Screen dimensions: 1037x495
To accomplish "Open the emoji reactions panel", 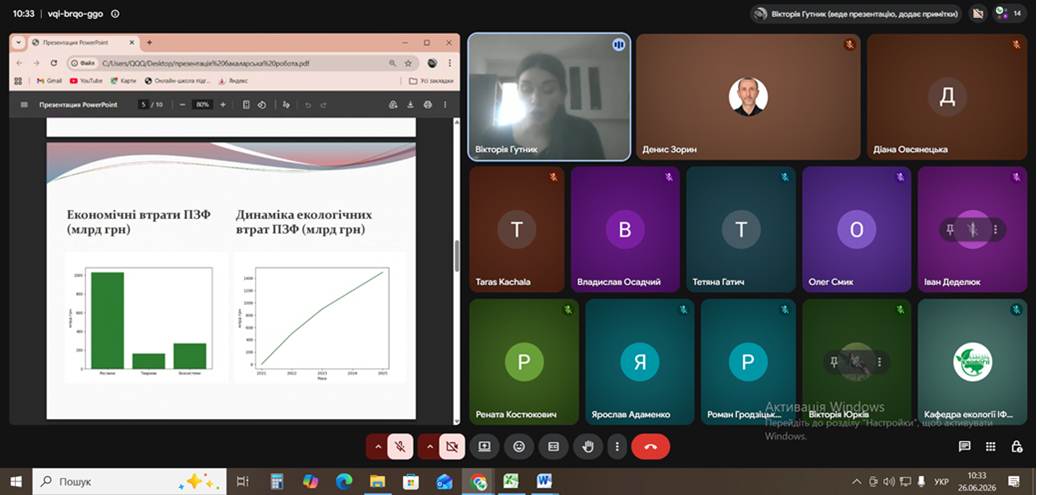I will (x=519, y=447).
